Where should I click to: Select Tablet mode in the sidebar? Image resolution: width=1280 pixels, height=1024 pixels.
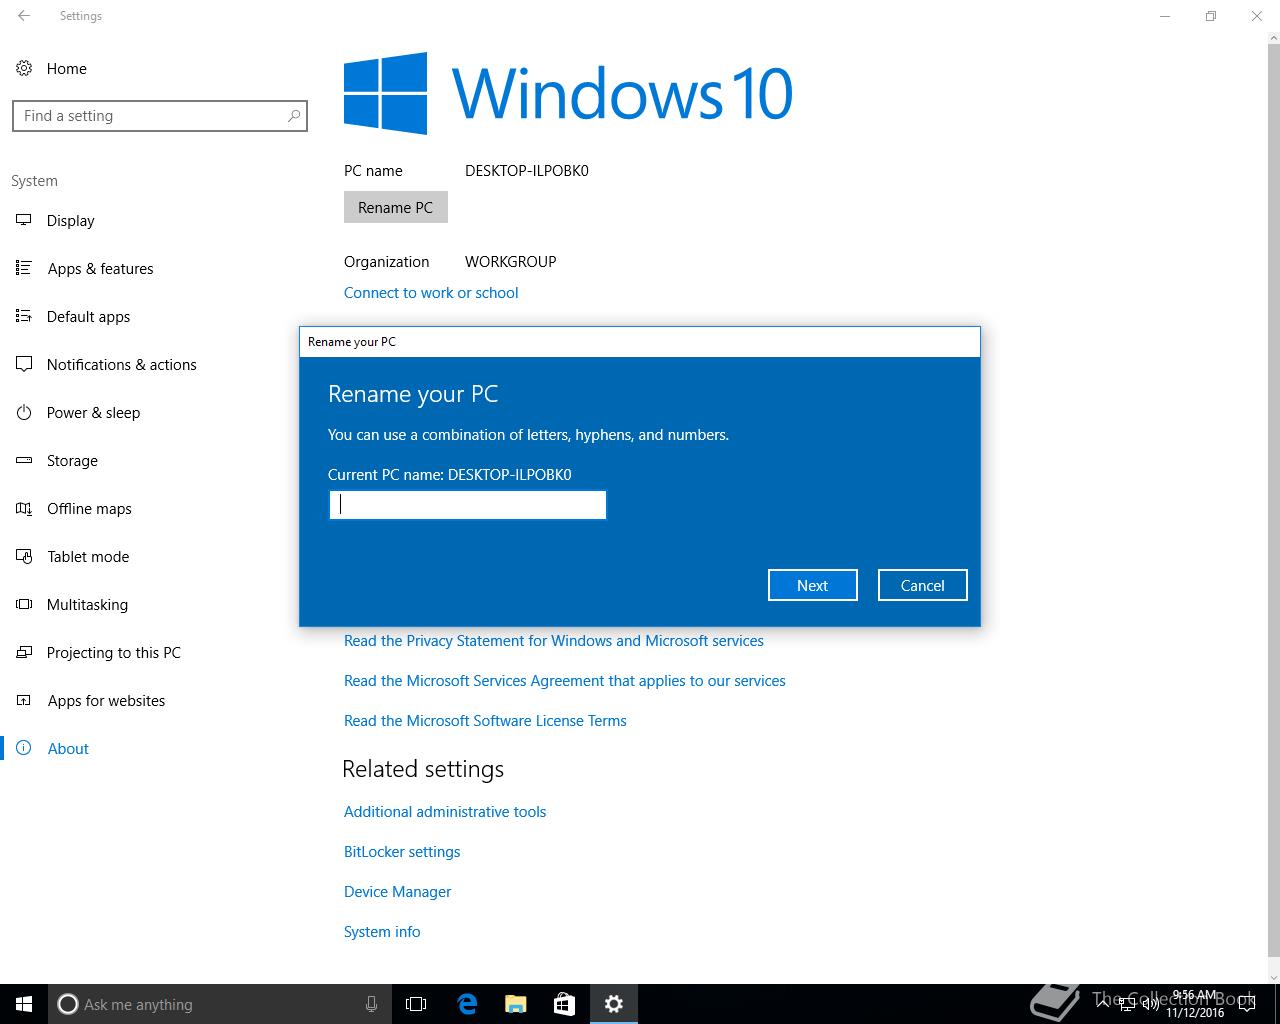[x=88, y=556]
